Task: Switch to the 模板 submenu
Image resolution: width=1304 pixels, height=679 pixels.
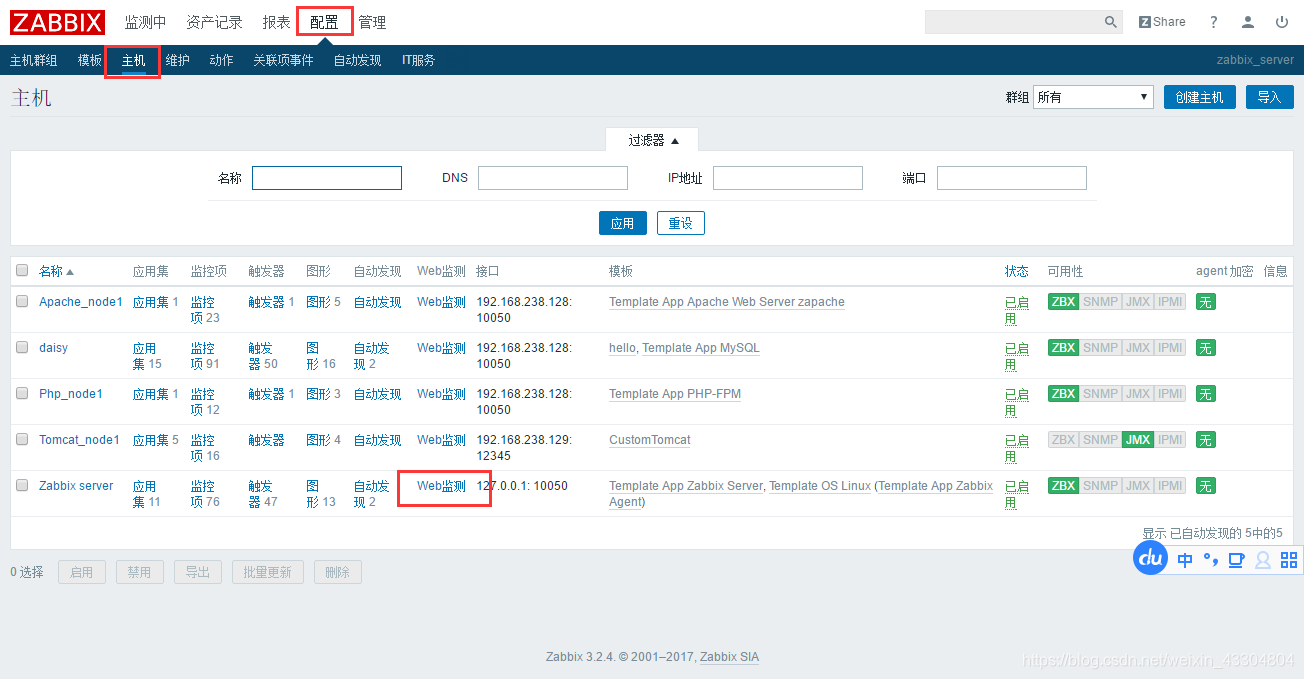Action: click(90, 60)
